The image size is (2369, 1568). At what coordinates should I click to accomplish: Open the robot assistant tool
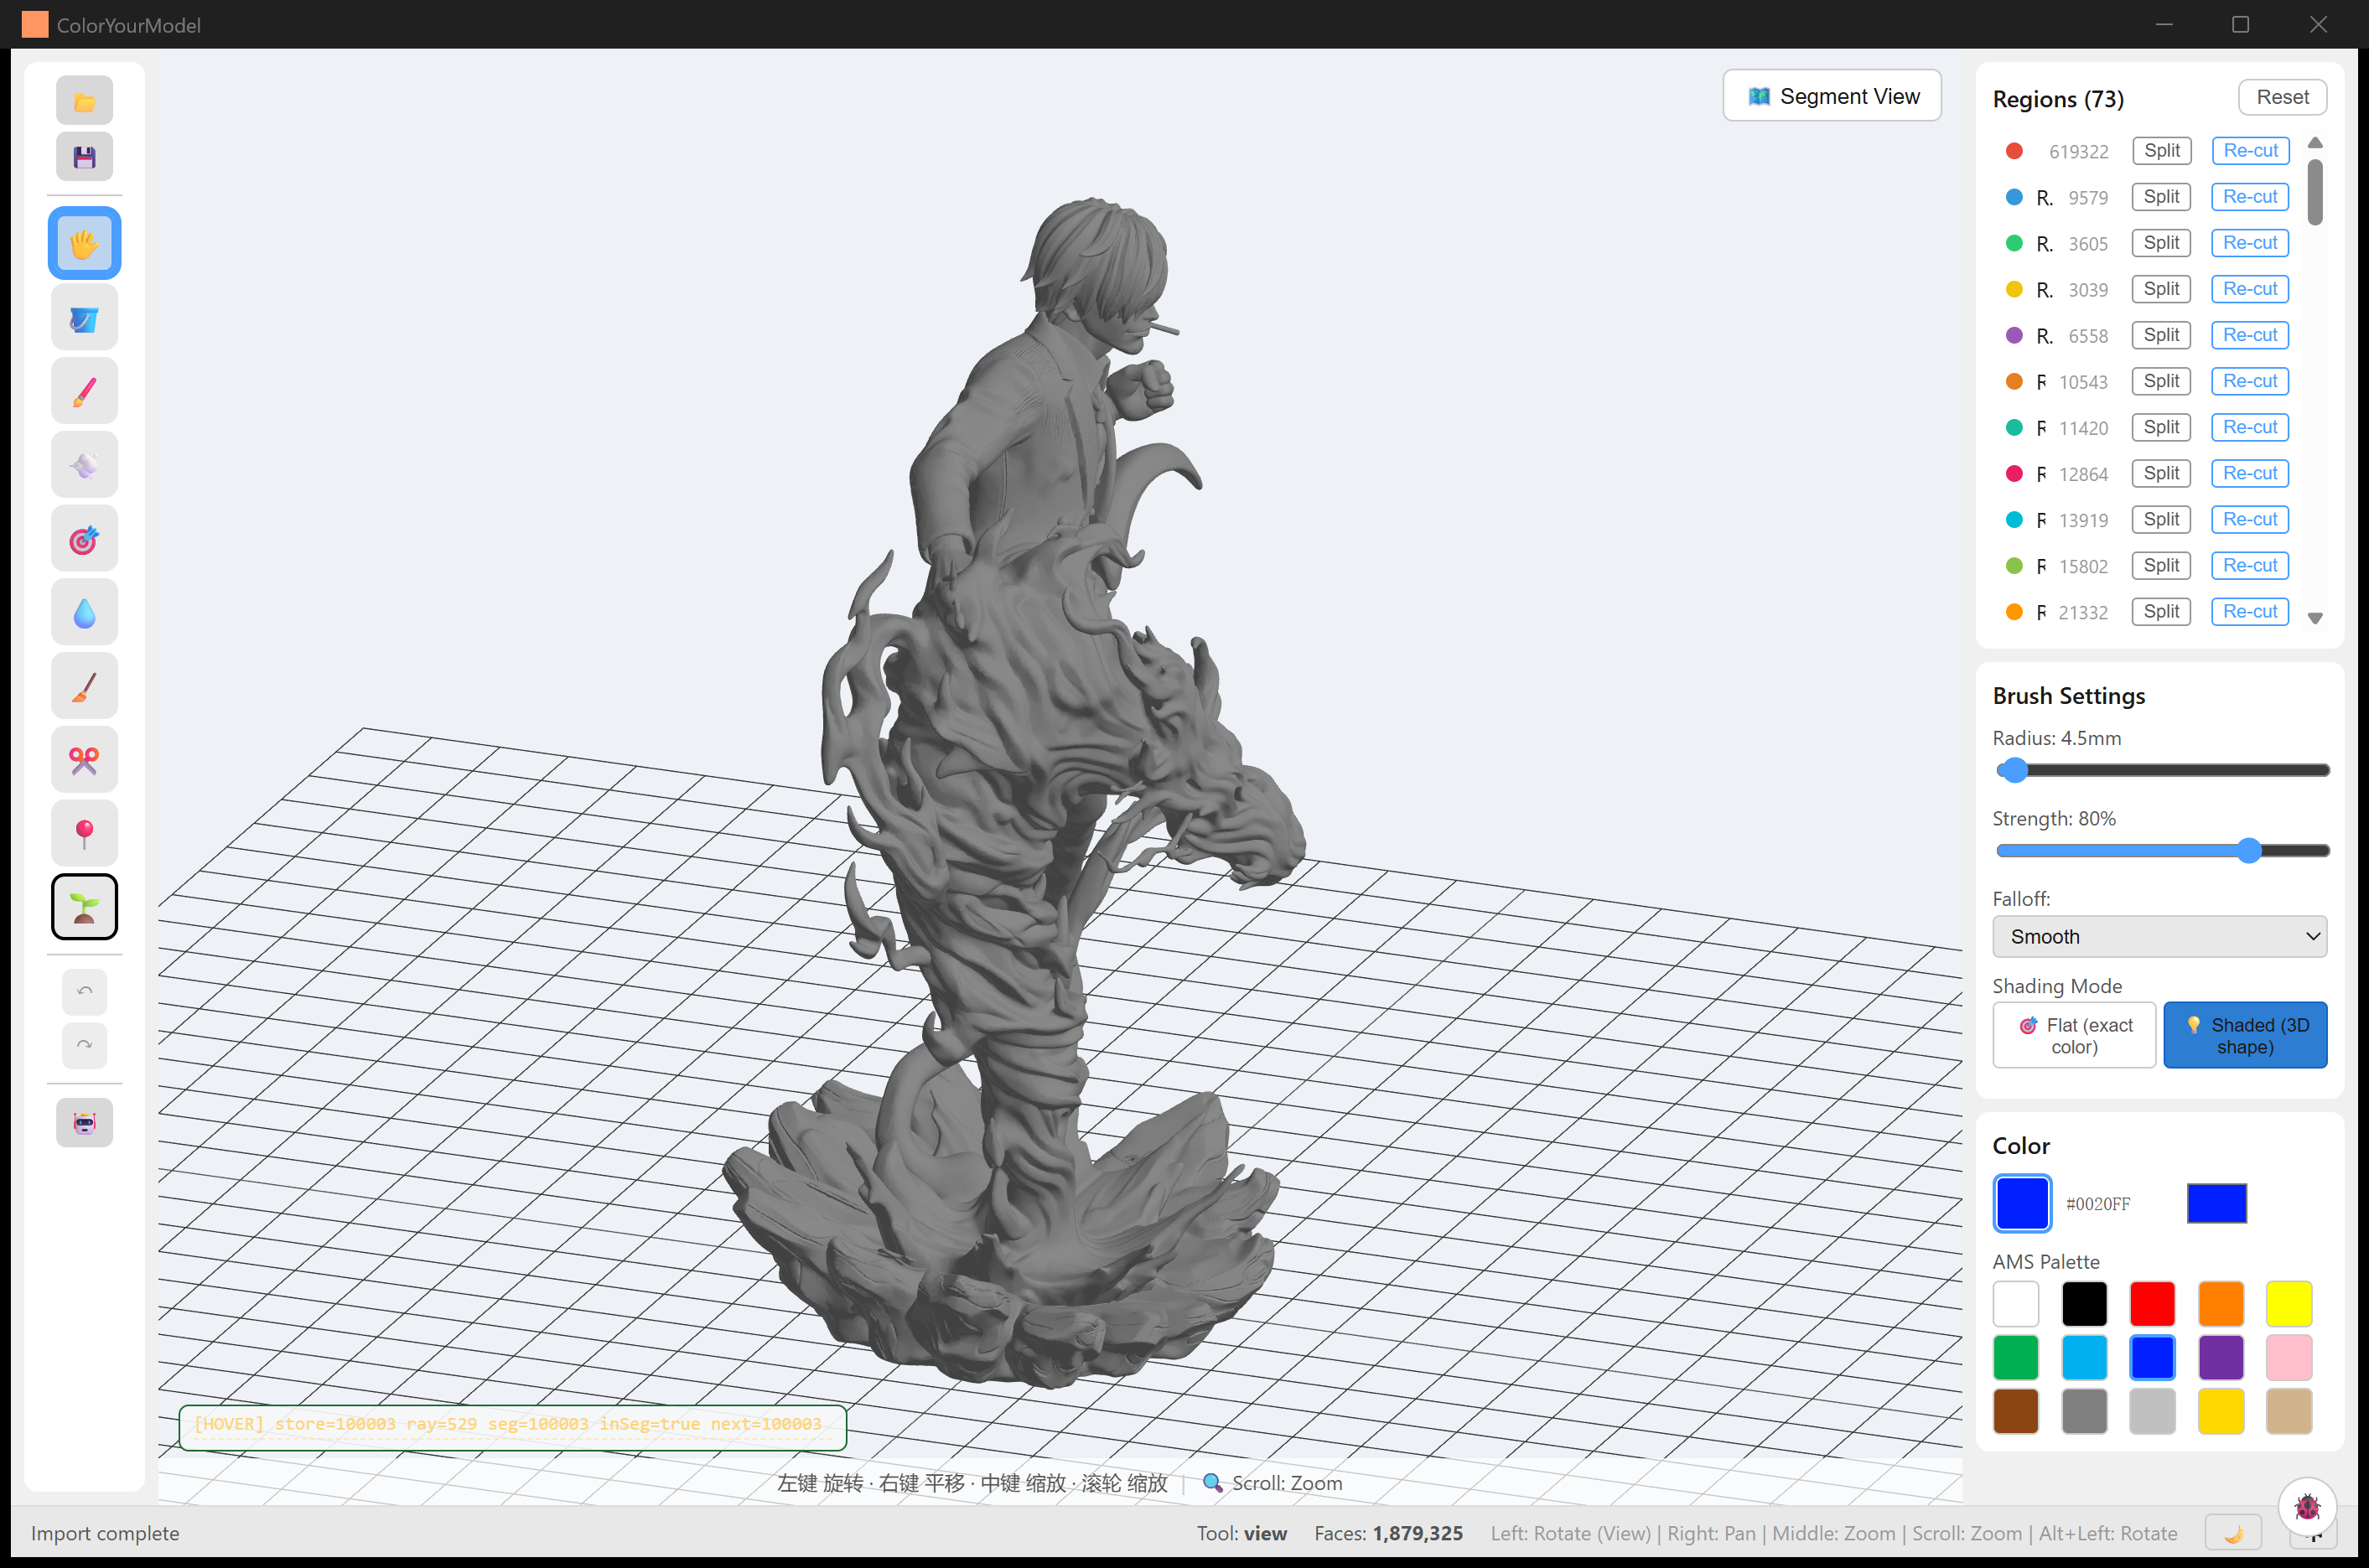click(x=84, y=1123)
